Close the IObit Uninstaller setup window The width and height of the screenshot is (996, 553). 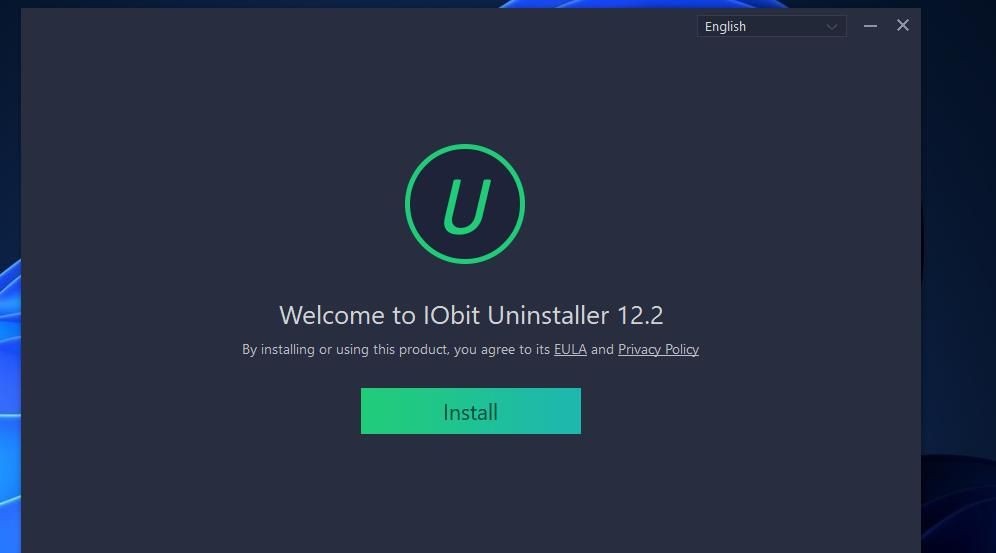tap(903, 25)
